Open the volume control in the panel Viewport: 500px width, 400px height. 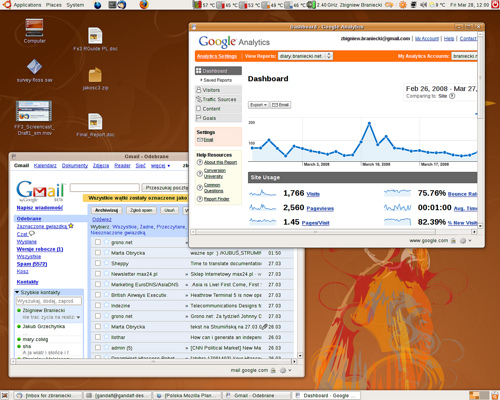pyautogui.click(x=423, y=5)
